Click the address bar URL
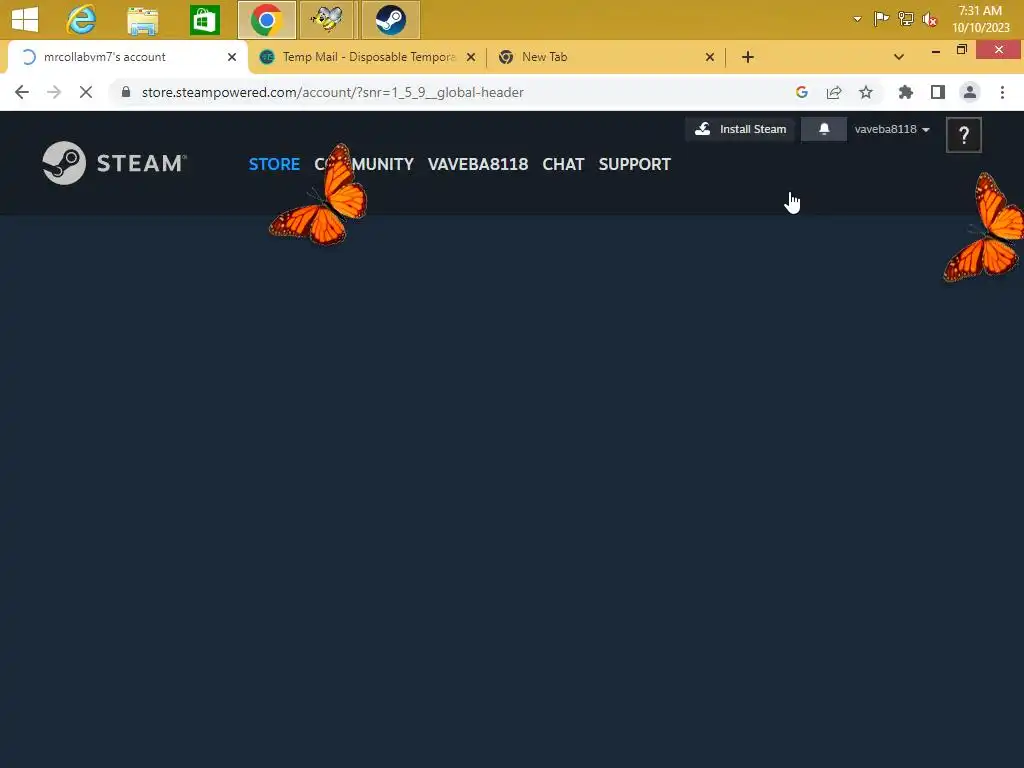1024x768 pixels. [x=332, y=93]
